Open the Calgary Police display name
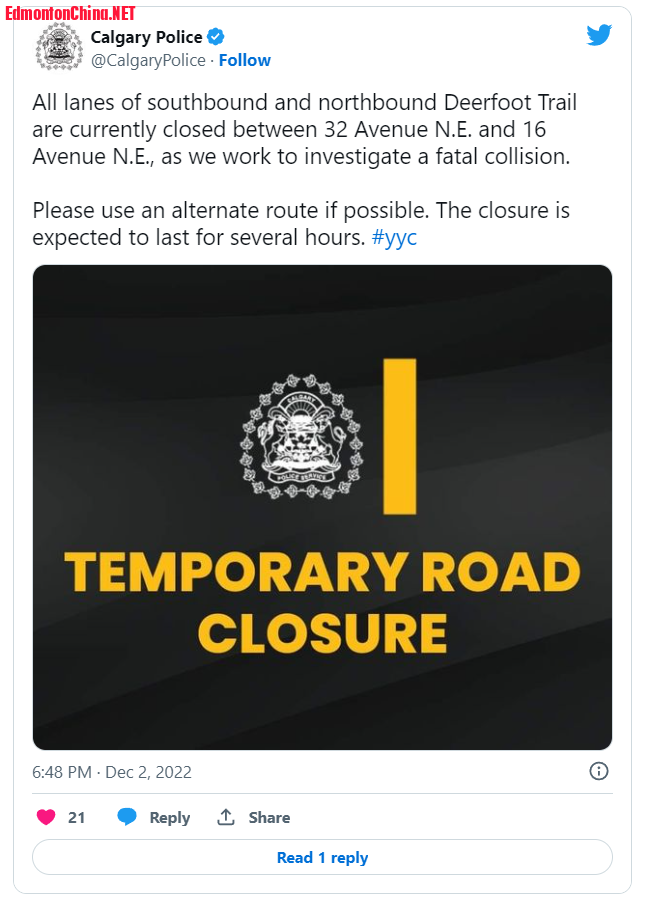The height and width of the screenshot is (901, 649). (x=147, y=37)
